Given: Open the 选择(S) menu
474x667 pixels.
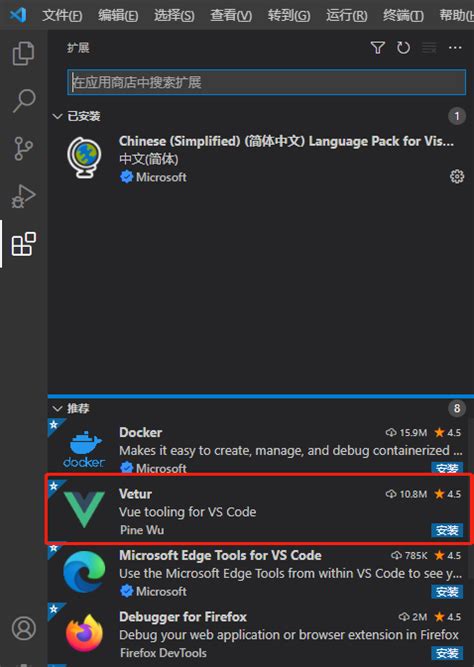Looking at the screenshot, I should coord(174,16).
